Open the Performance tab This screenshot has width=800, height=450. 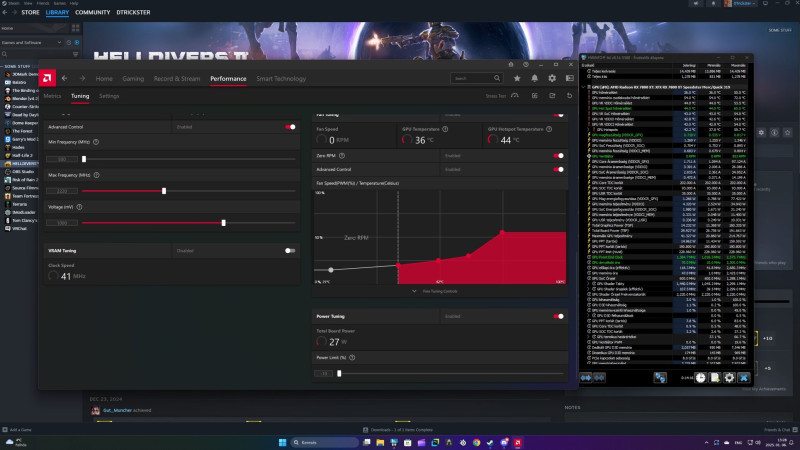pos(228,79)
